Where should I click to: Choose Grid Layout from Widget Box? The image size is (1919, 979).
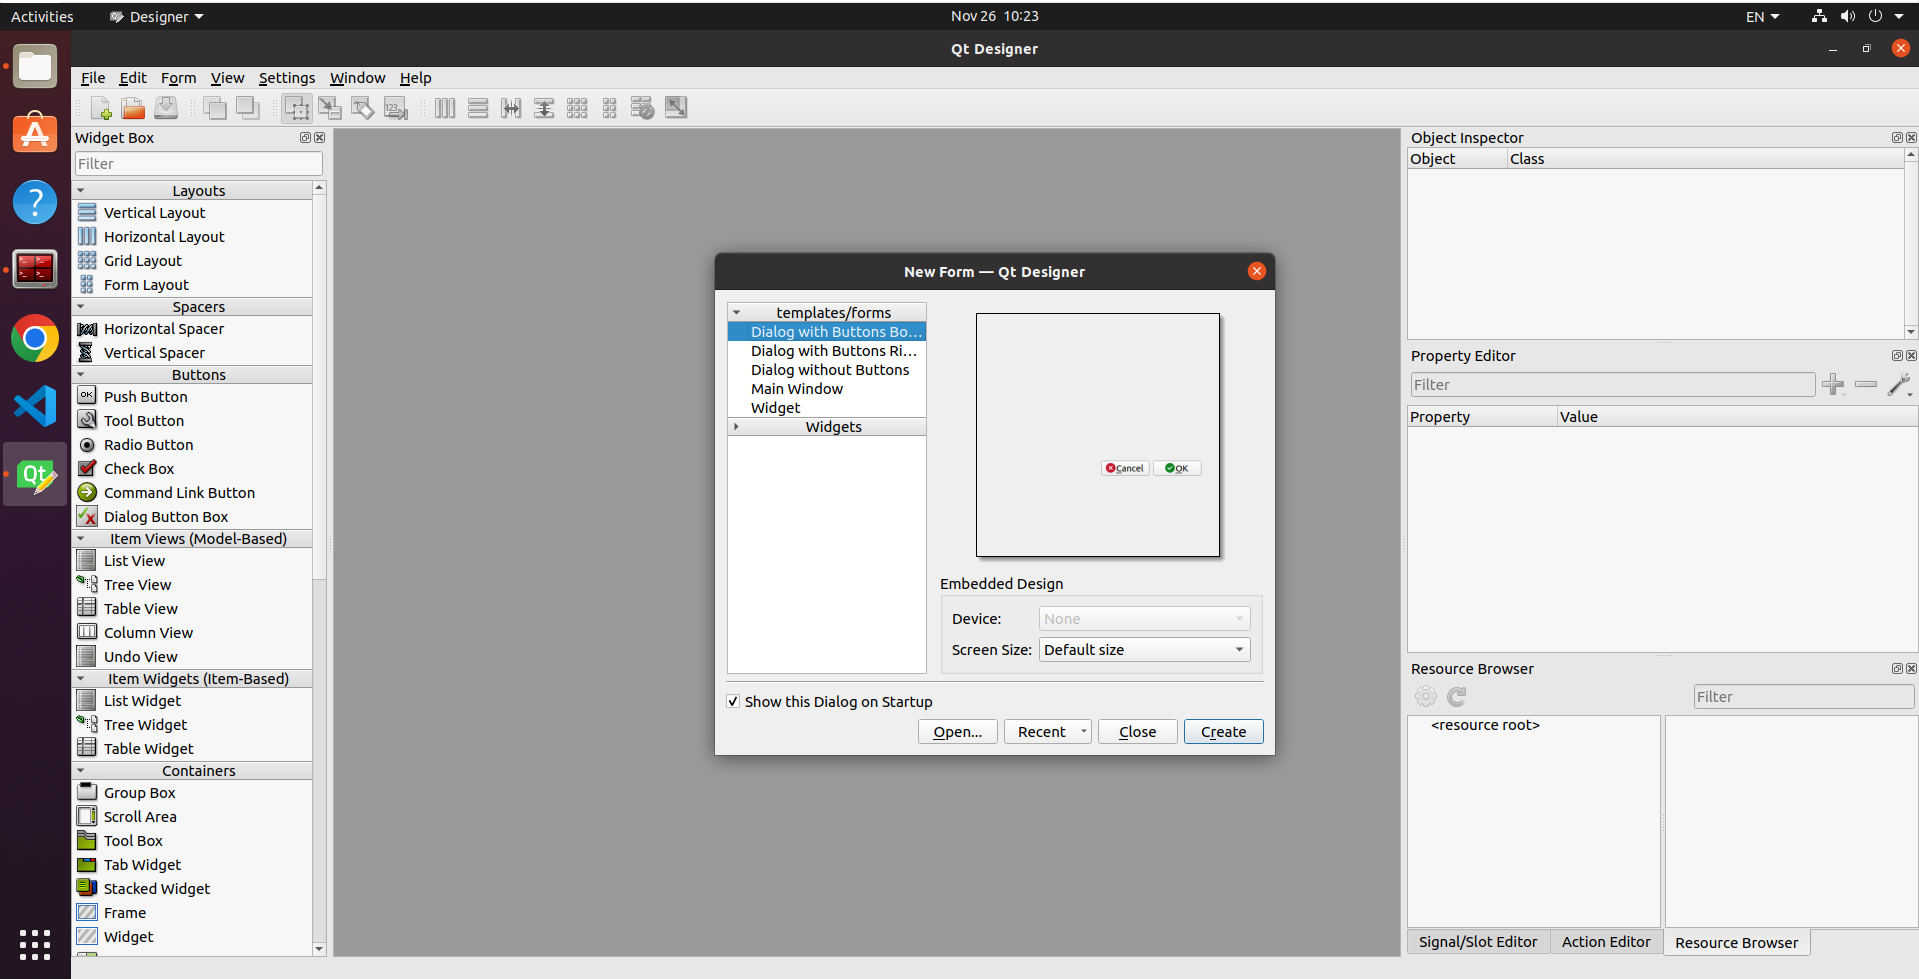pos(142,261)
